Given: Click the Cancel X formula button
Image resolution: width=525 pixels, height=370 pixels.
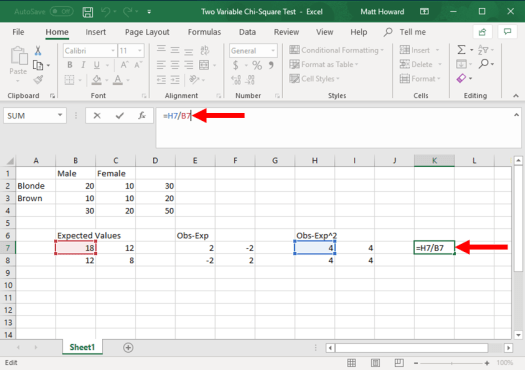Looking at the screenshot, I should 97,116.
